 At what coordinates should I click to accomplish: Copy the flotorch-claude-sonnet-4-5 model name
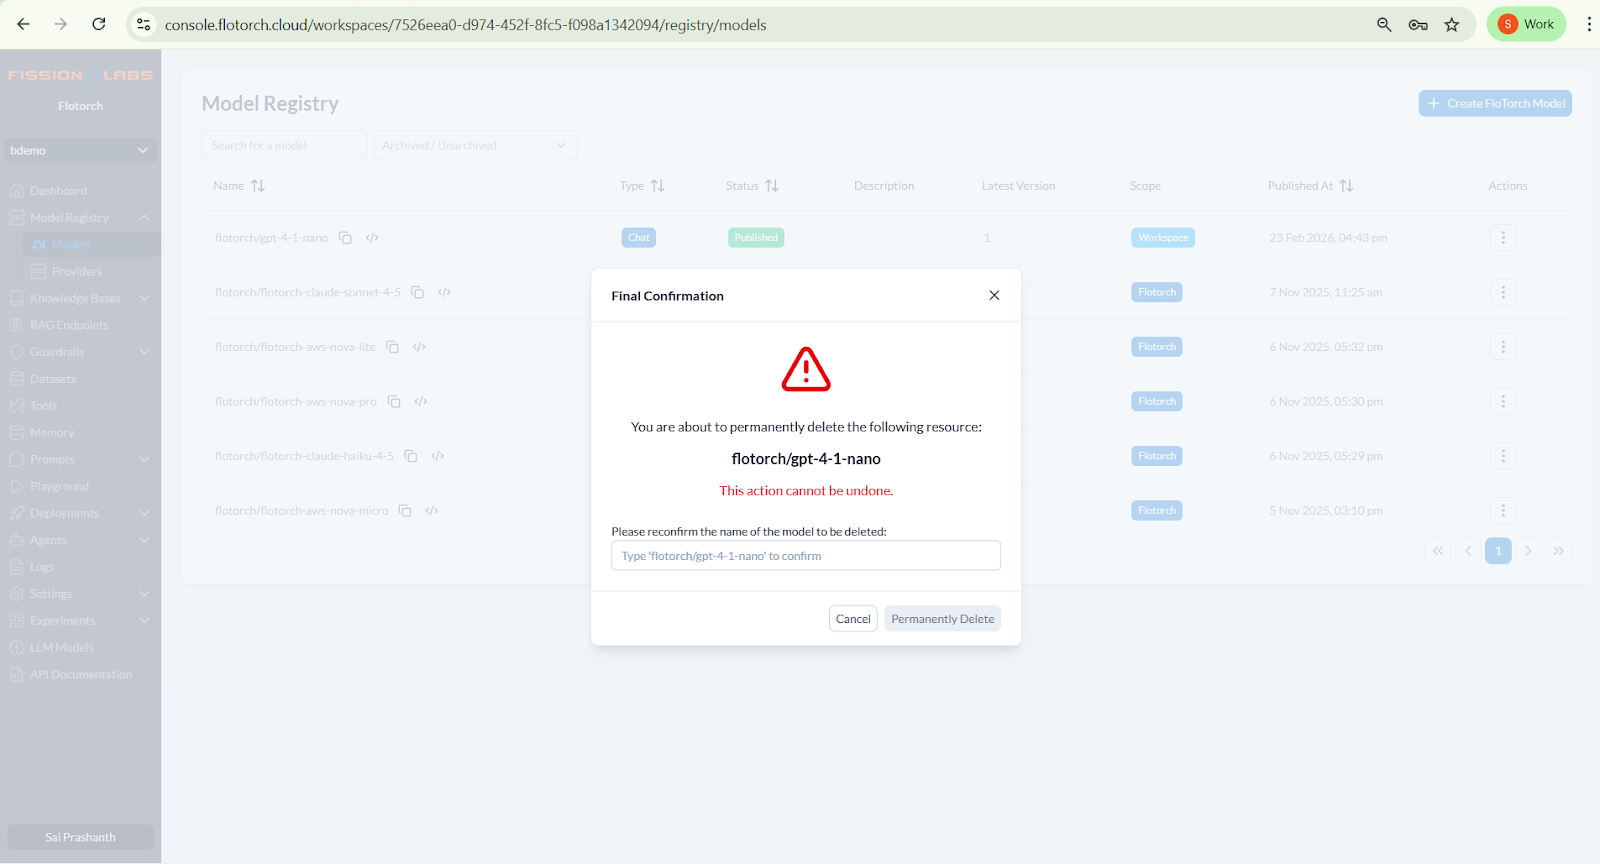(x=418, y=293)
